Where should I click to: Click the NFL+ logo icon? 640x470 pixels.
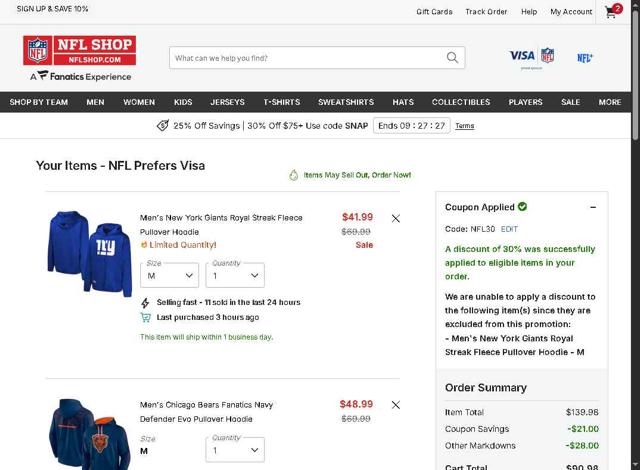coord(585,58)
